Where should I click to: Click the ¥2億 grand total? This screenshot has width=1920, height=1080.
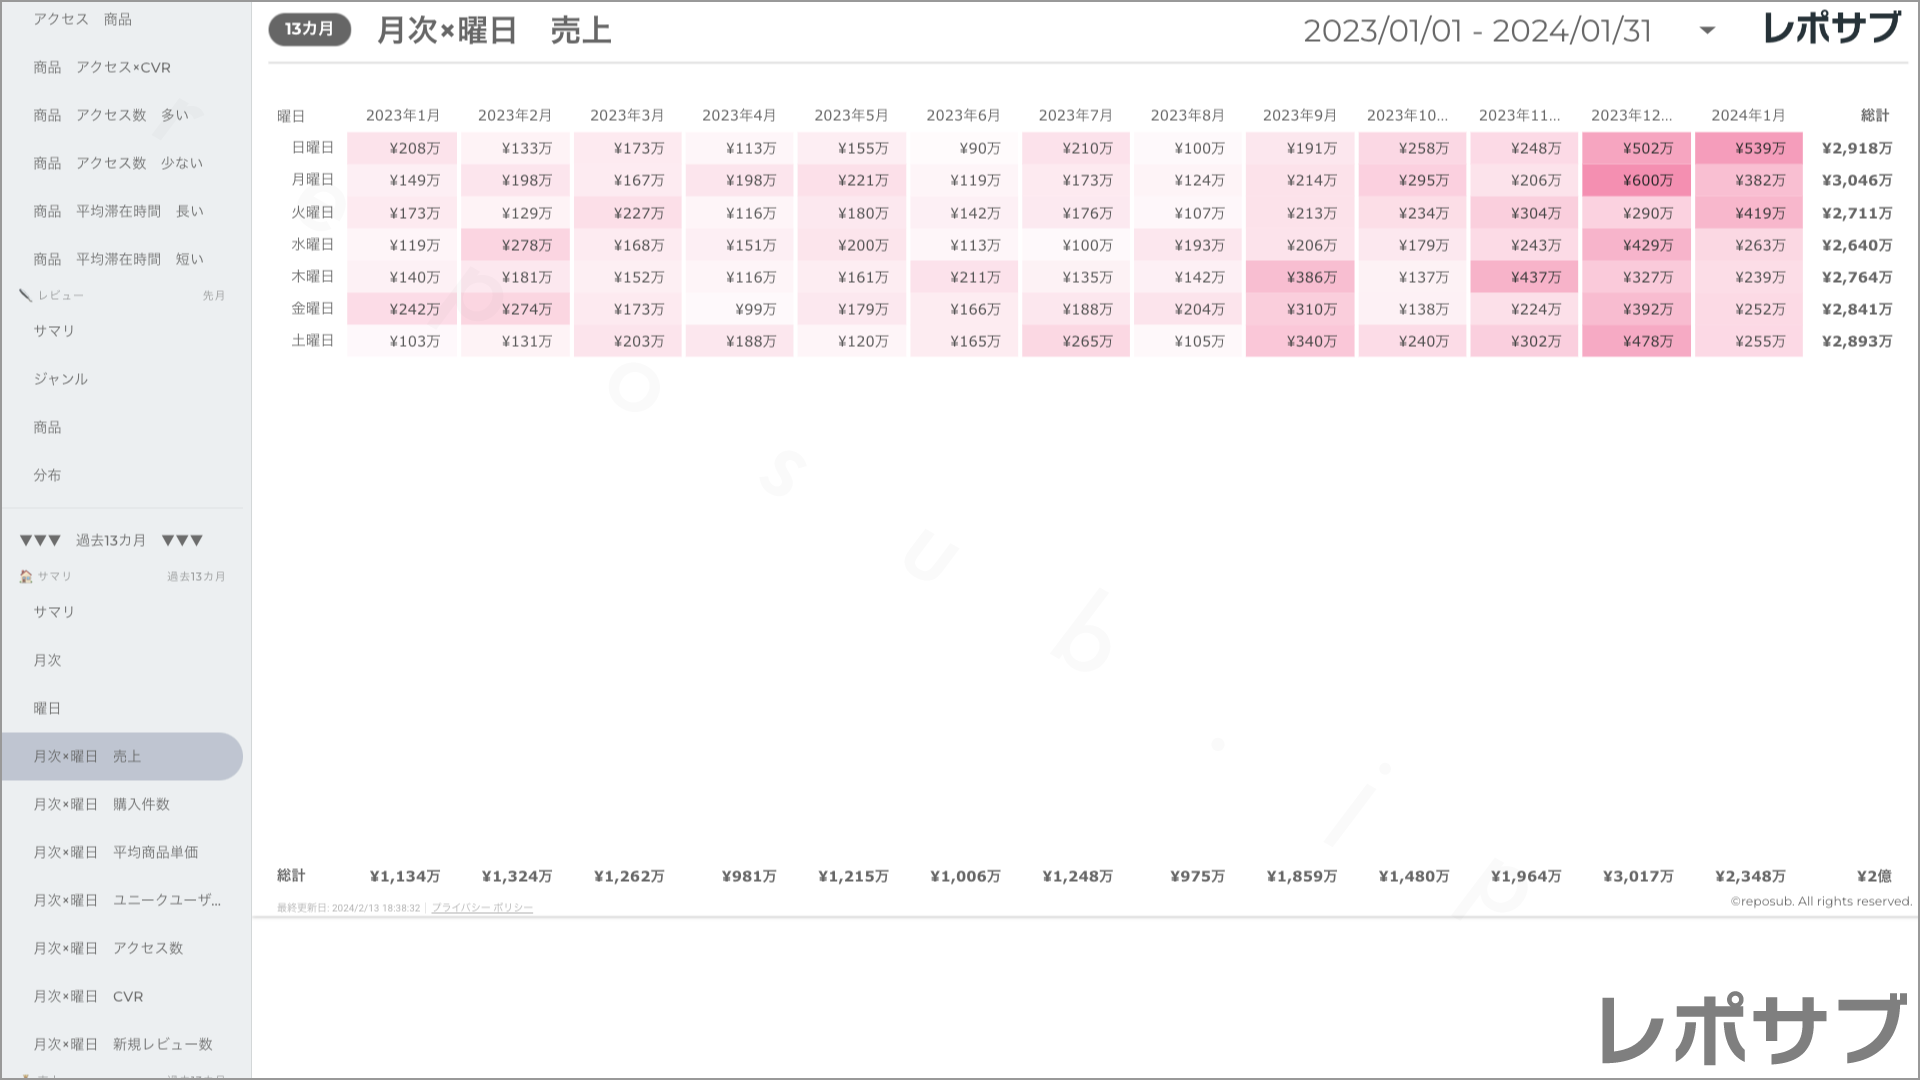click(x=1874, y=876)
